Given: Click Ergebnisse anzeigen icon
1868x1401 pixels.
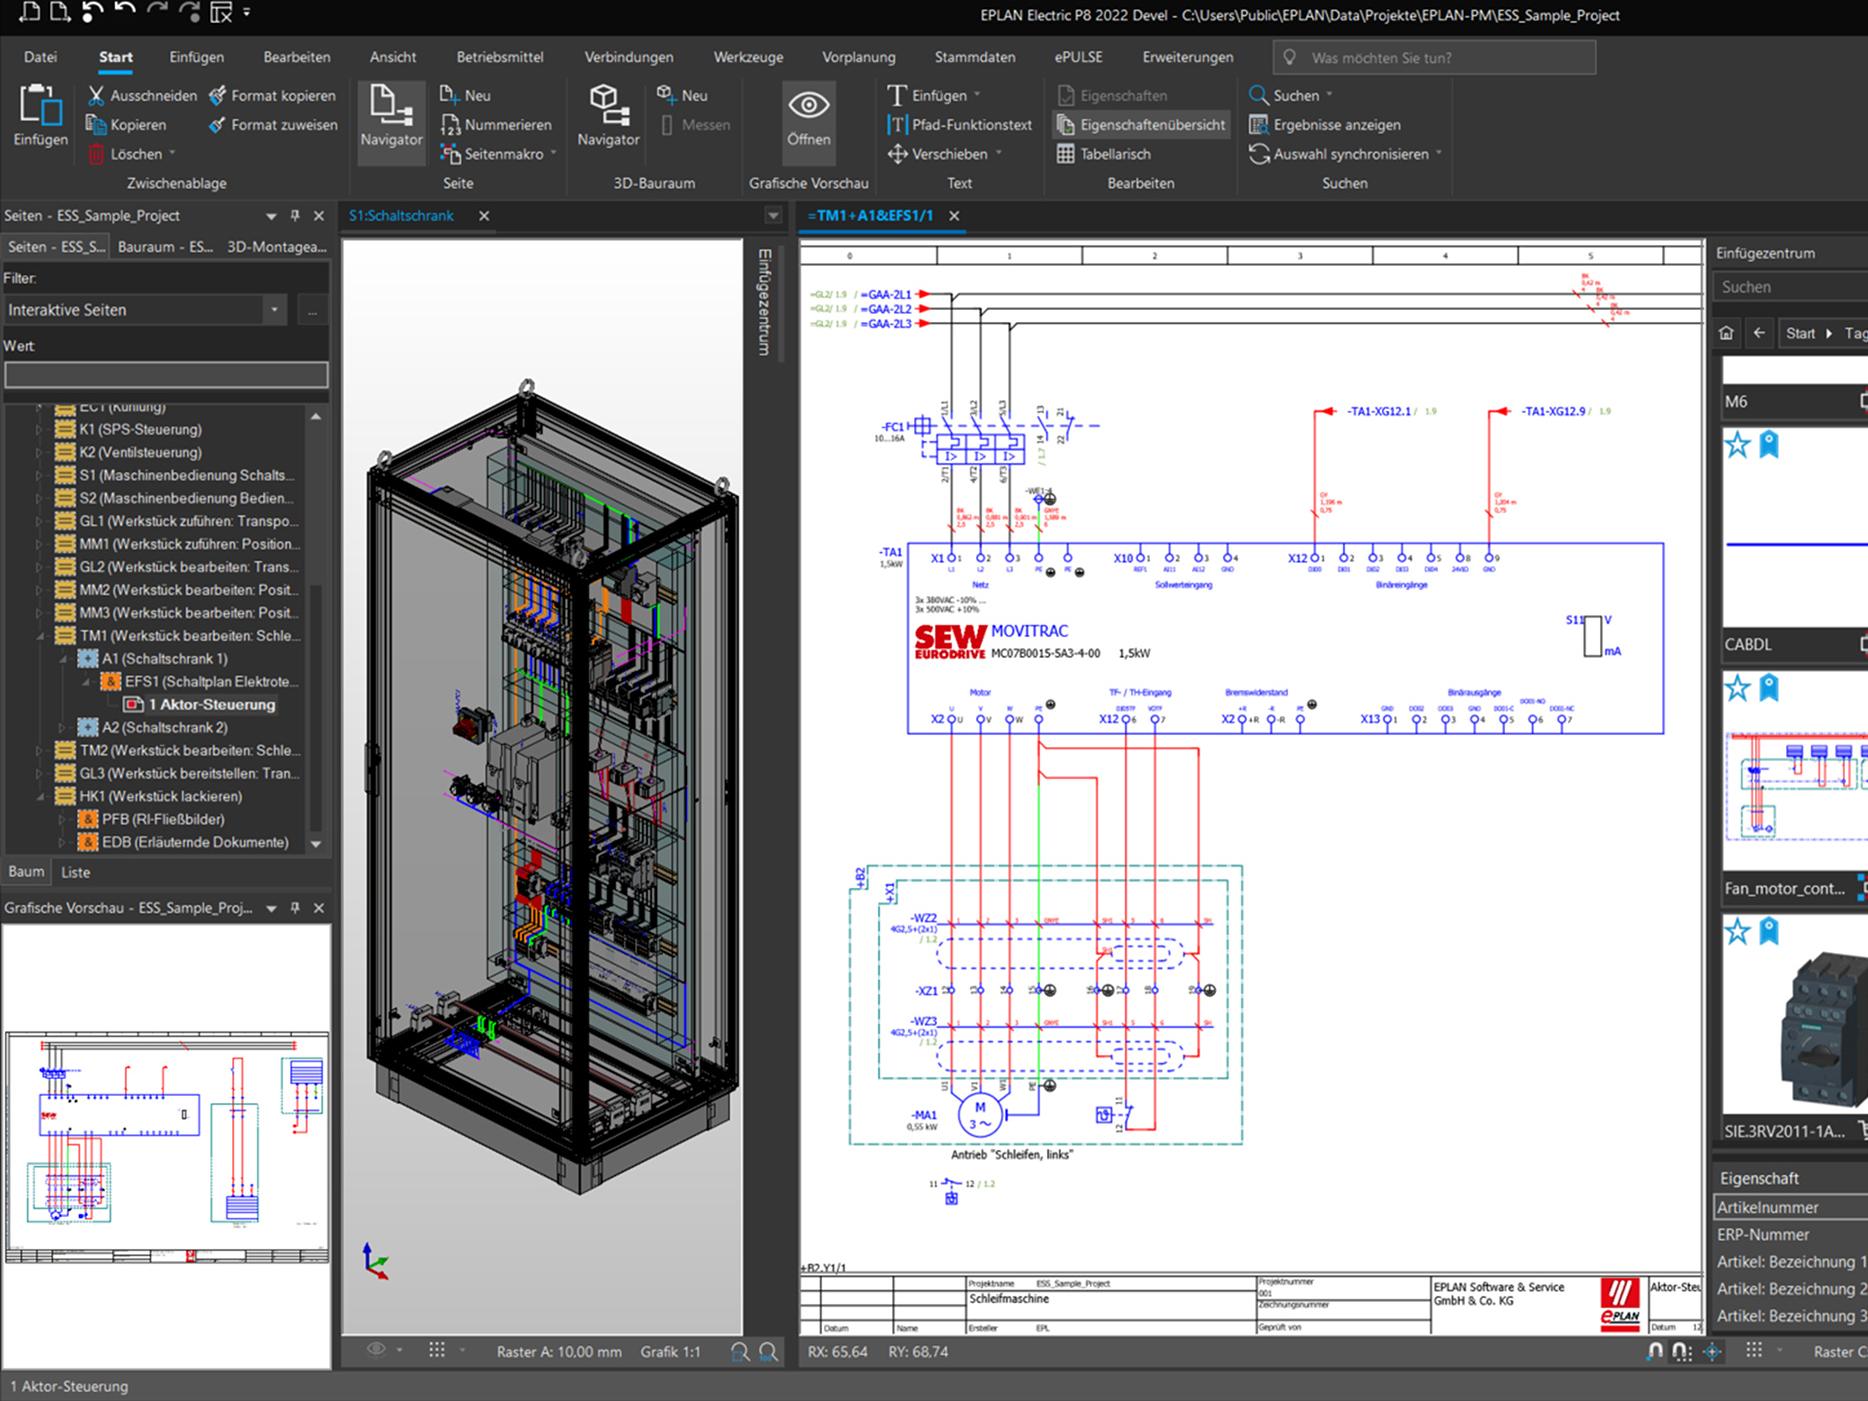Looking at the screenshot, I should tap(1258, 125).
